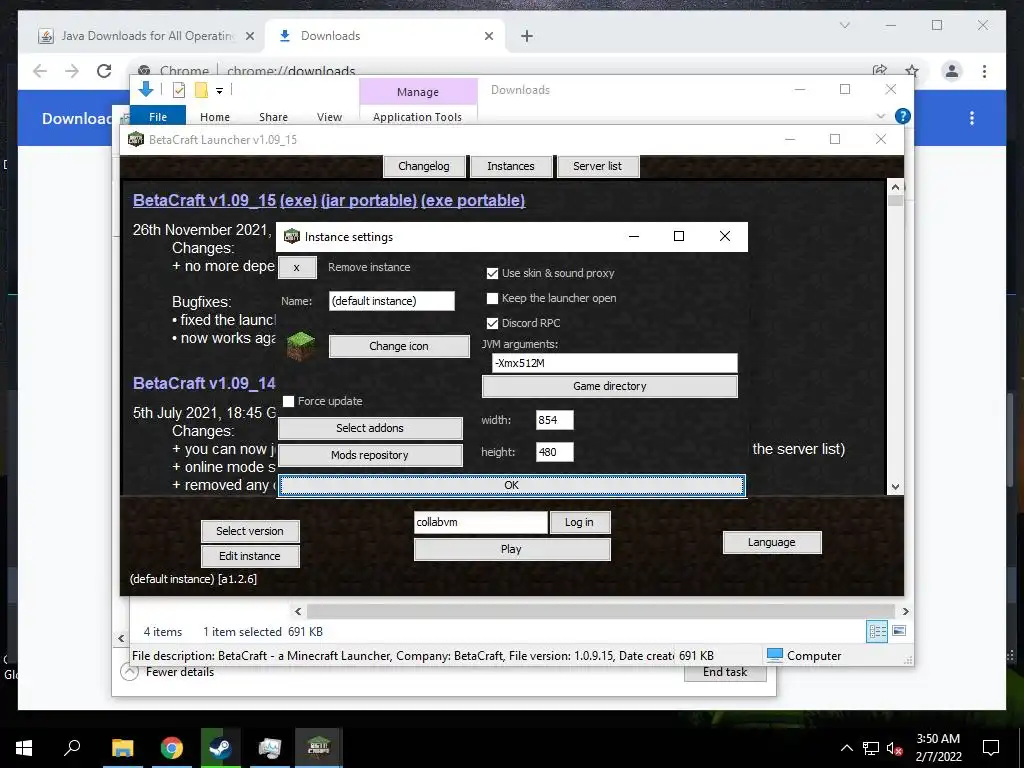
Task: Open the Windows Start menu
Action: [x=24, y=748]
